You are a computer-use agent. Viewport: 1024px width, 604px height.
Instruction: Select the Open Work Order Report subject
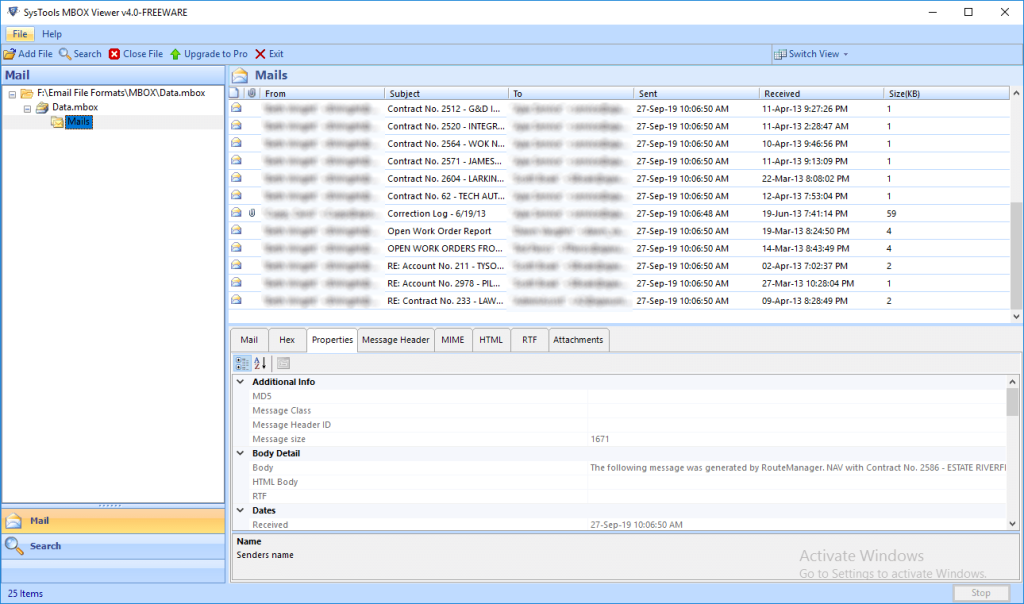pyautogui.click(x=439, y=231)
